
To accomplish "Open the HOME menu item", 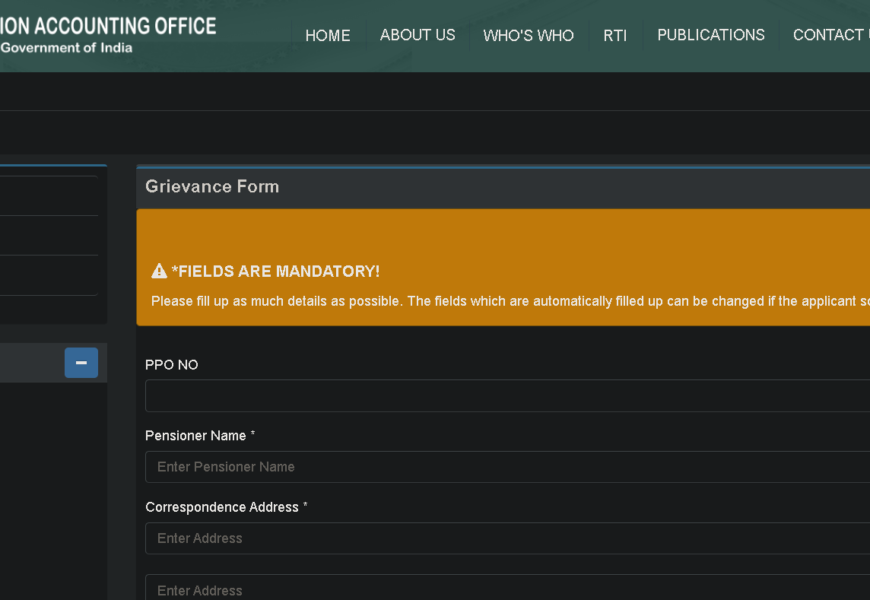I will click(327, 36).
